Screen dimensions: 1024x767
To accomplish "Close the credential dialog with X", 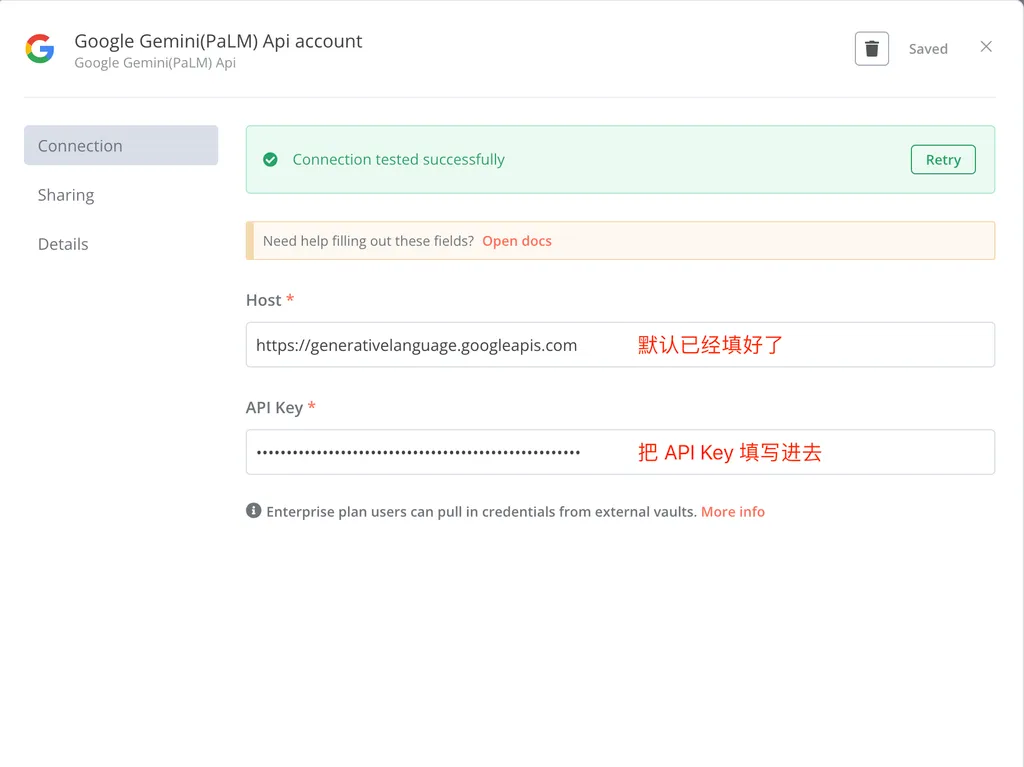I will tap(986, 46).
